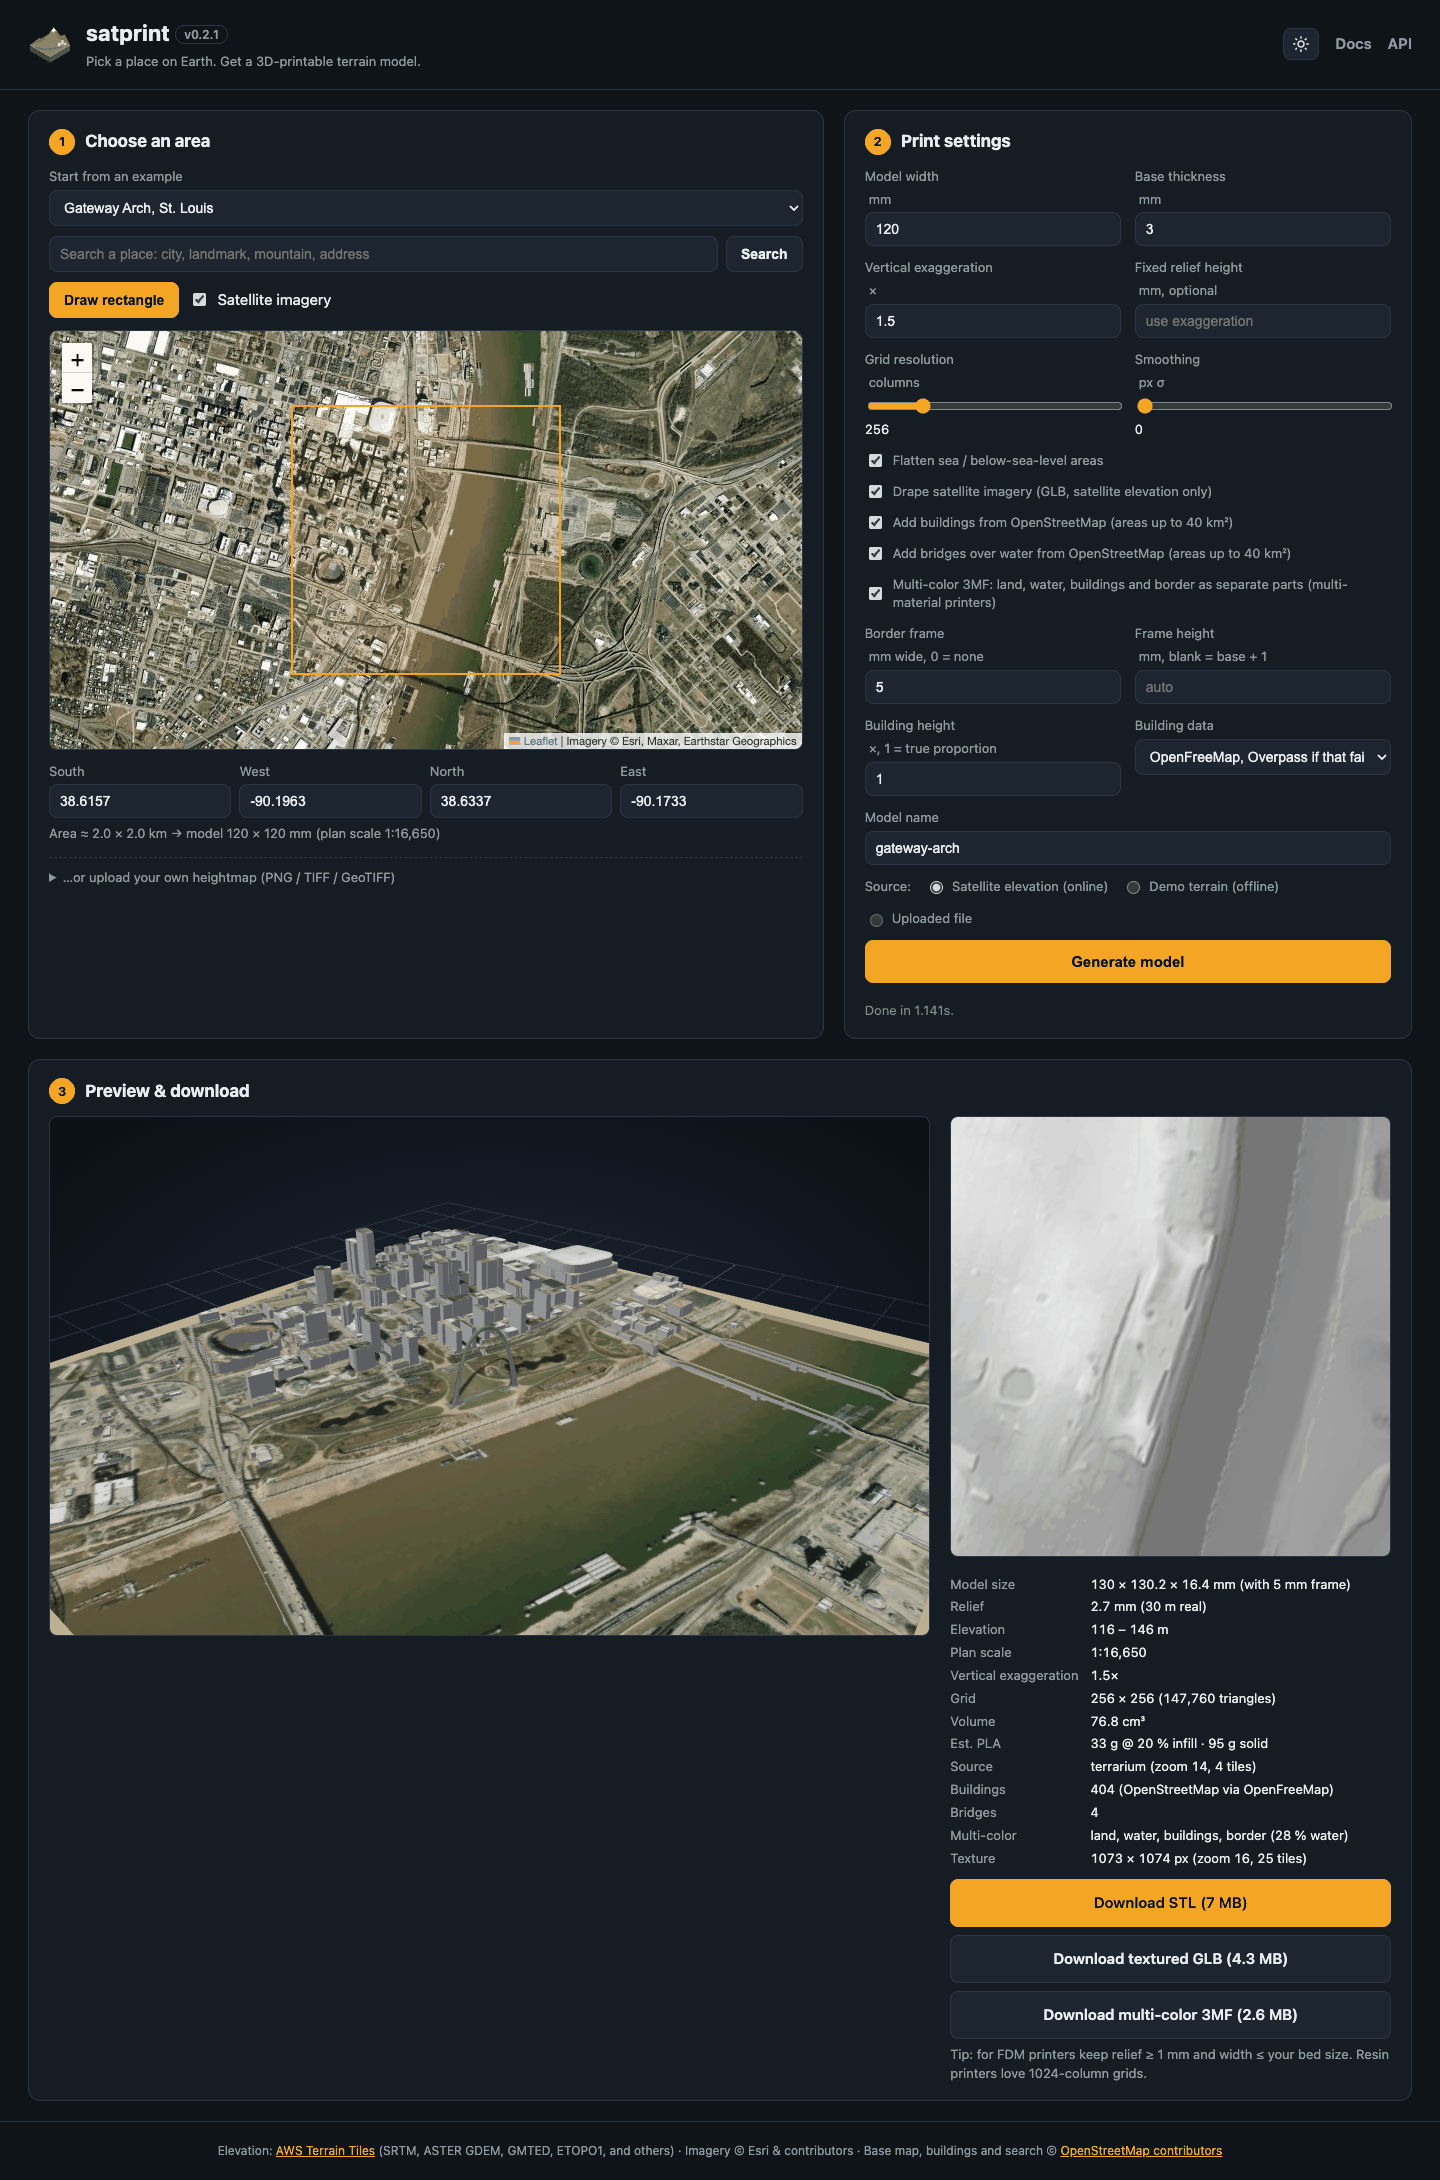Toggle Flatten sea / below-sea-level areas
The width and height of the screenshot is (1440, 2180).
876,461
